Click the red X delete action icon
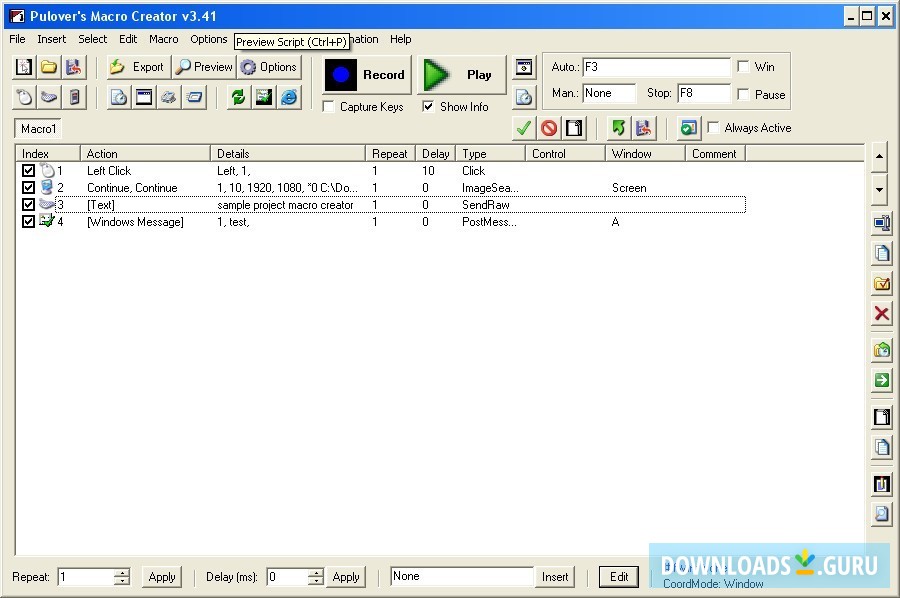The height and width of the screenshot is (598, 900). coord(882,313)
